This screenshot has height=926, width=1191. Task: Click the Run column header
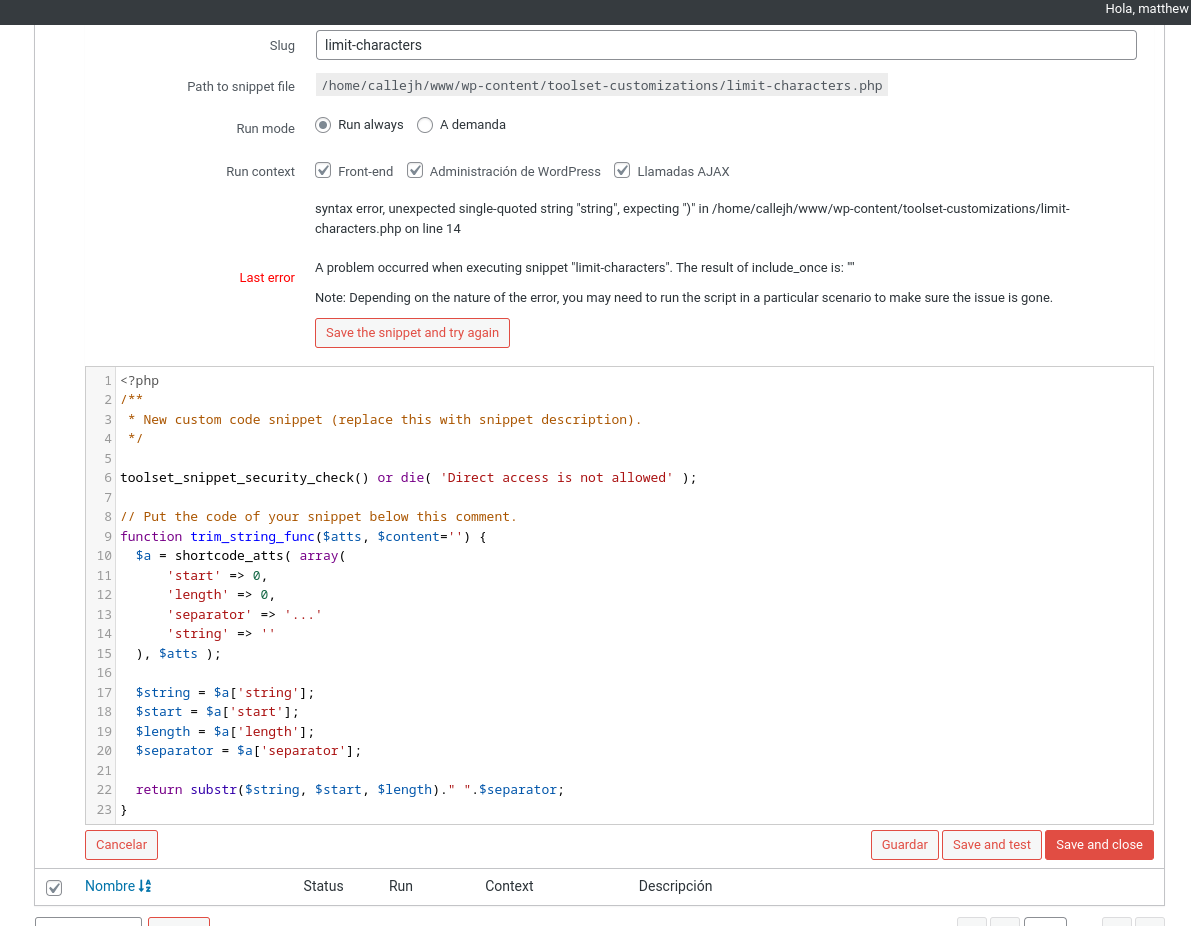tap(400, 886)
